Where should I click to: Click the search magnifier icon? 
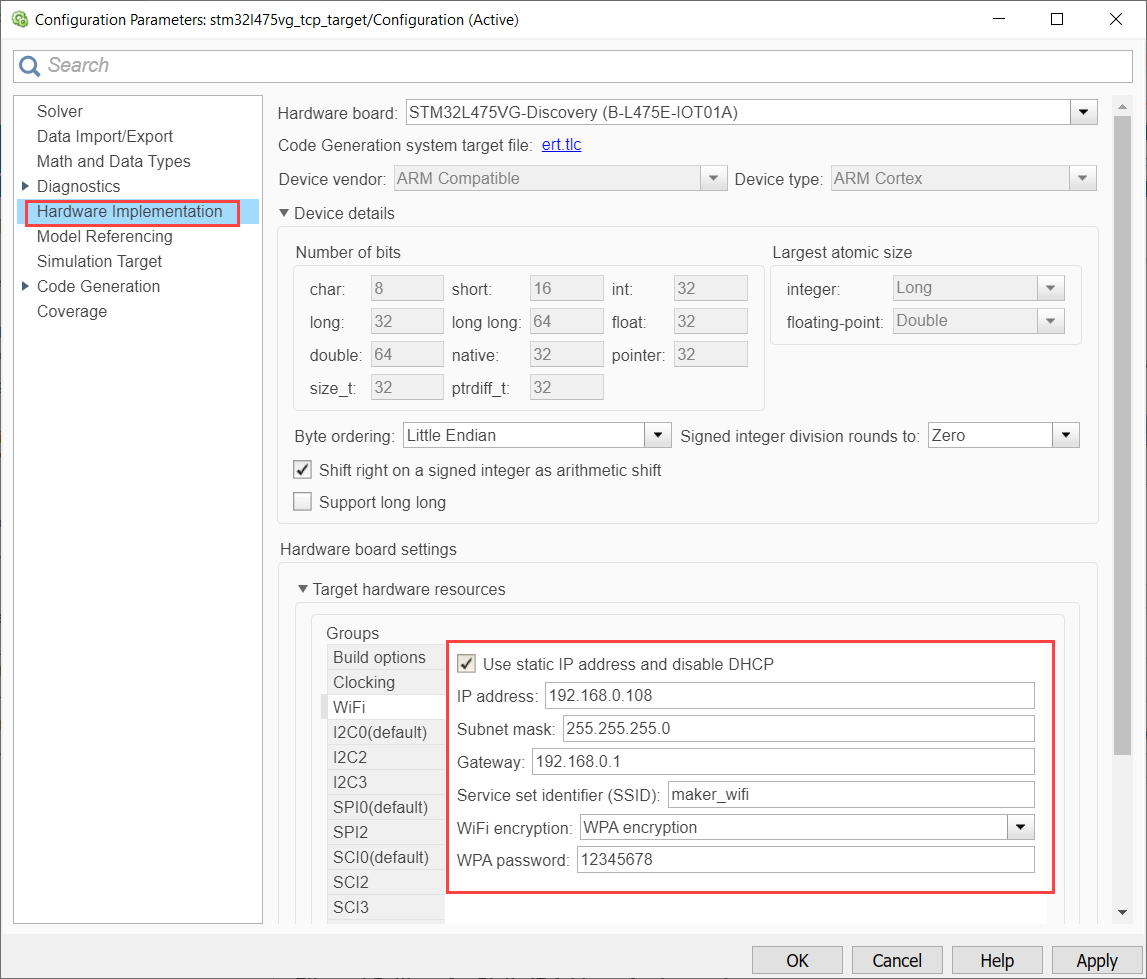(x=30, y=66)
